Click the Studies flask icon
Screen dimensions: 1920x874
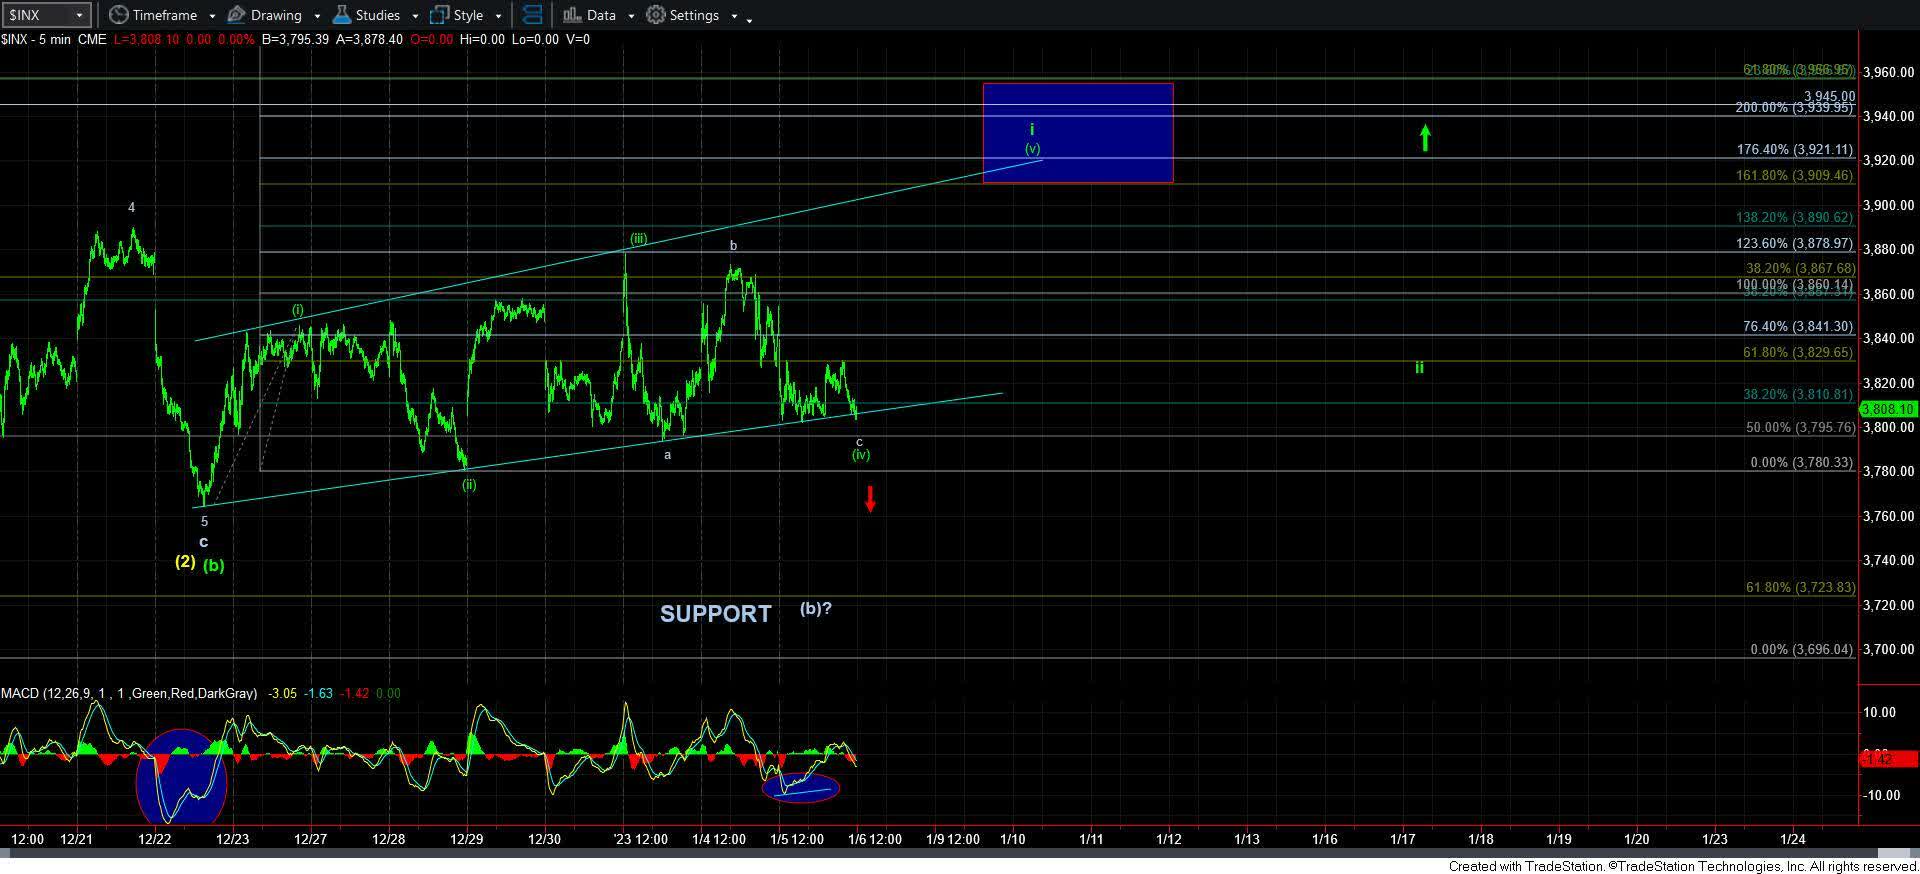coord(342,15)
